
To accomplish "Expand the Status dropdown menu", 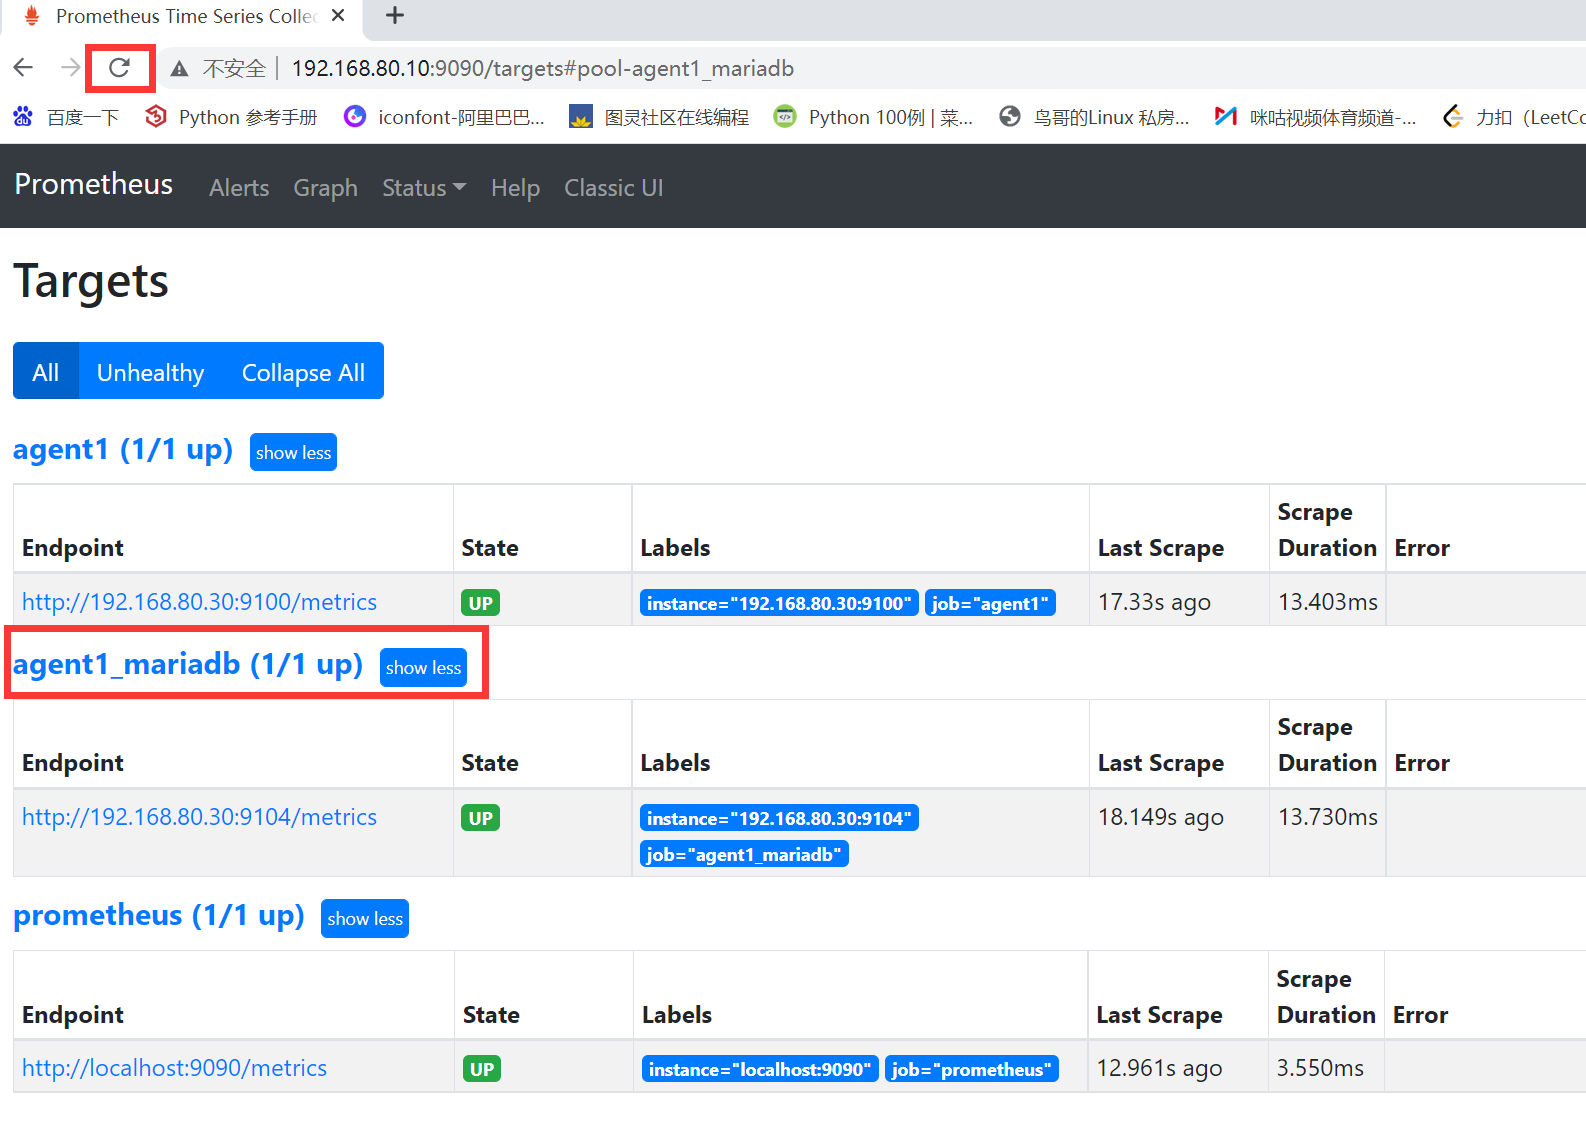I will tap(424, 188).
